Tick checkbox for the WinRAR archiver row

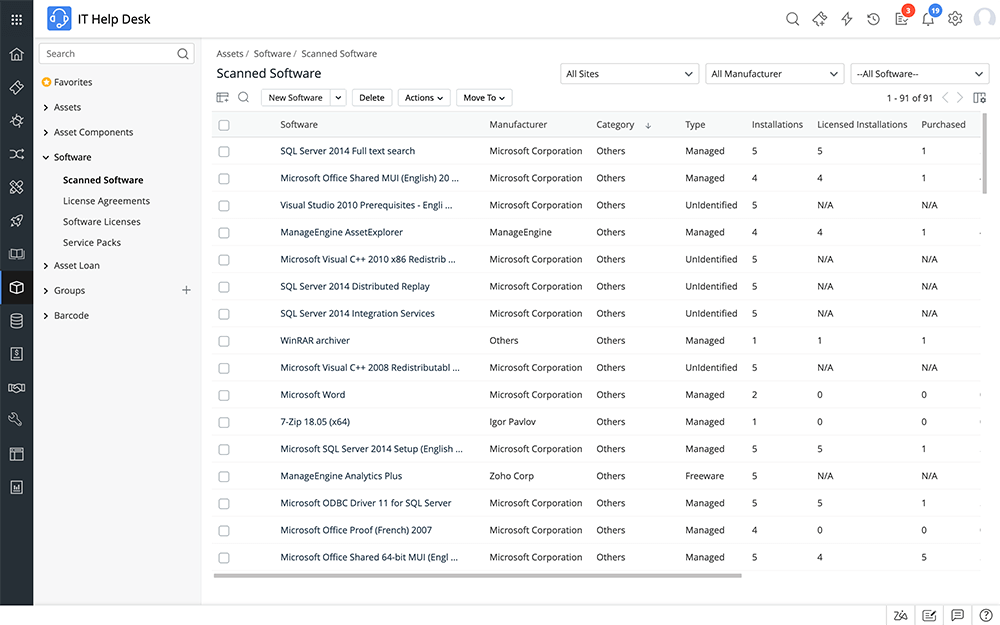pos(223,340)
